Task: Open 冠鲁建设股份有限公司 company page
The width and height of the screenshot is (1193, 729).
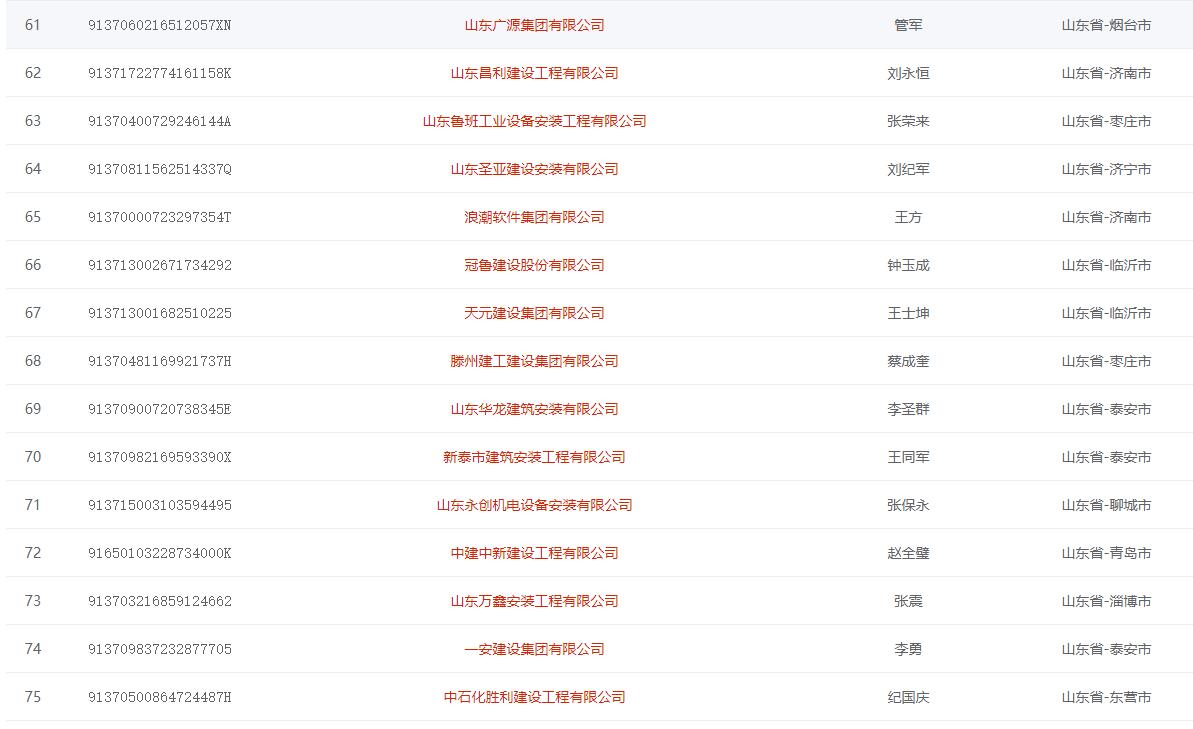Action: (x=534, y=265)
